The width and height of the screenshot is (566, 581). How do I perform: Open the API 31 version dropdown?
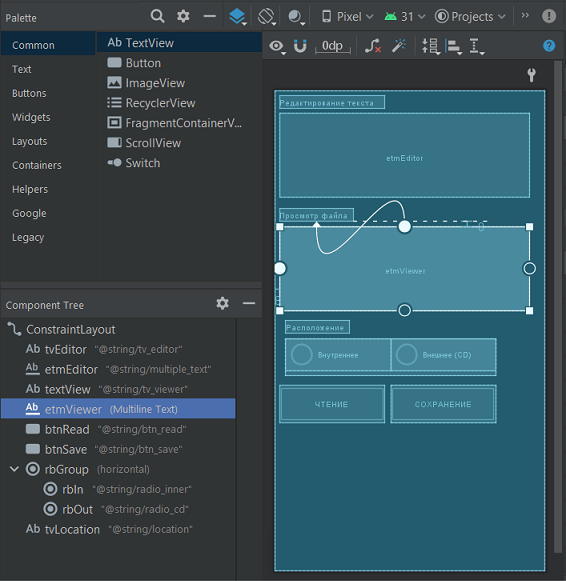405,17
